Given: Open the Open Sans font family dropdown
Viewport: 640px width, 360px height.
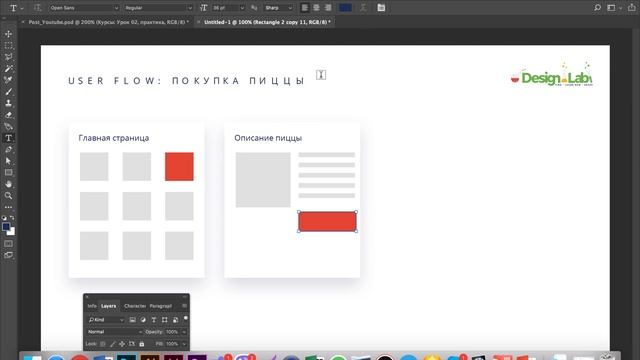Looking at the screenshot, I should (84, 8).
